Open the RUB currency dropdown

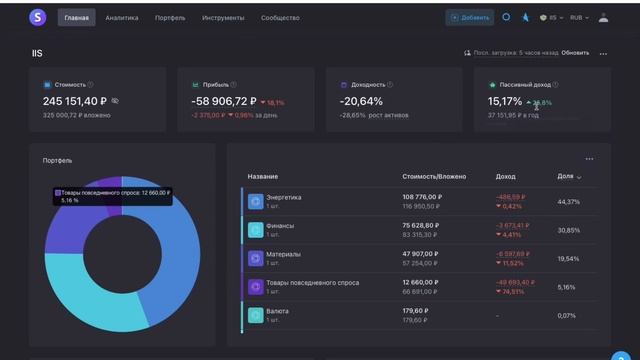click(x=579, y=18)
